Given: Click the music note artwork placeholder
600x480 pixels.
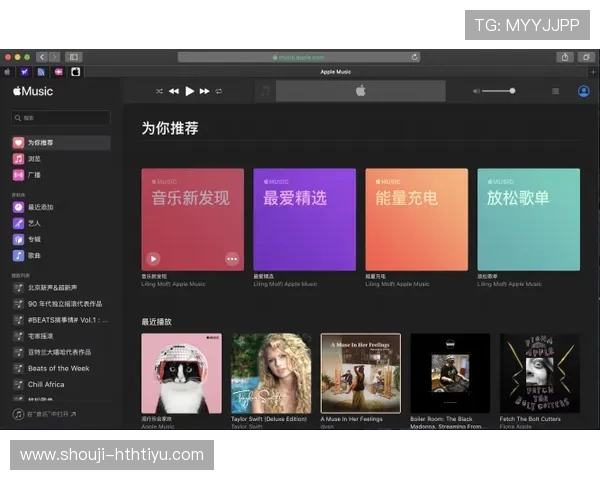Looking at the screenshot, I should coord(265,91).
